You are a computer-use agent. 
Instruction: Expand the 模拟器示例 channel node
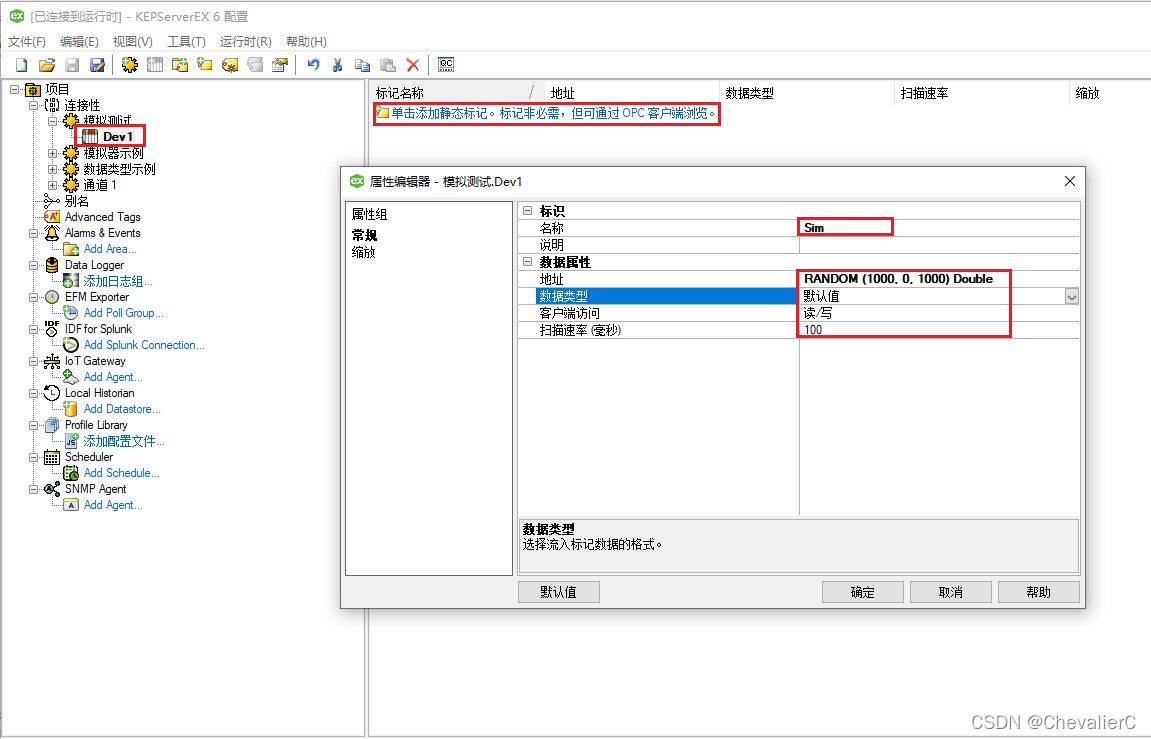click(52, 153)
